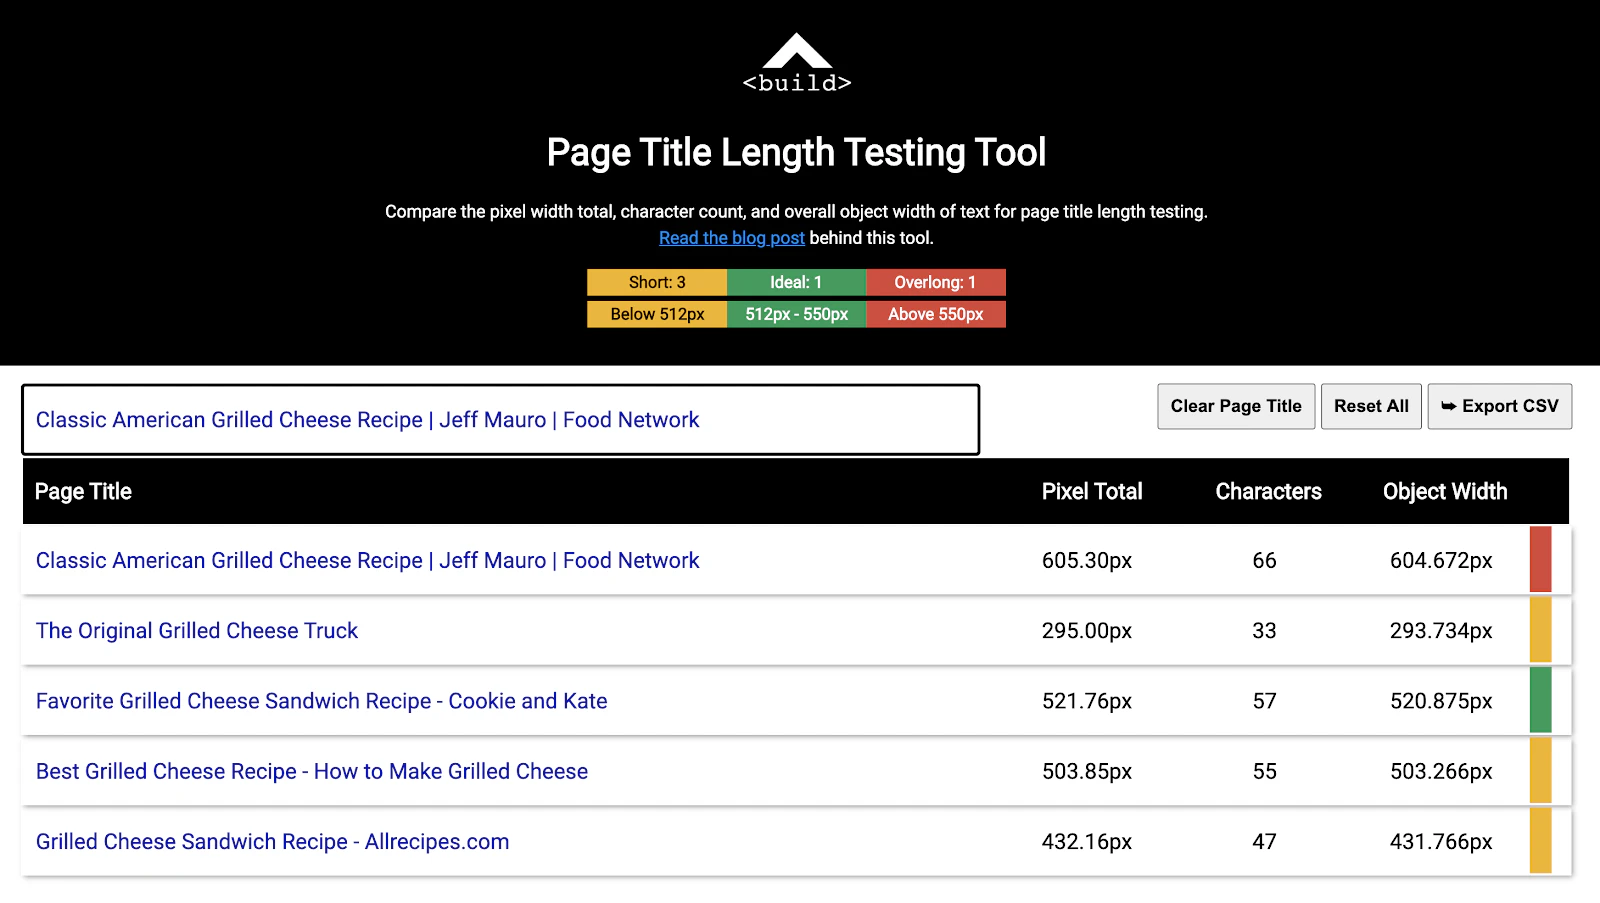Click the arrow icon inside Export CSV button
This screenshot has width=1600, height=903.
pyautogui.click(x=1450, y=406)
